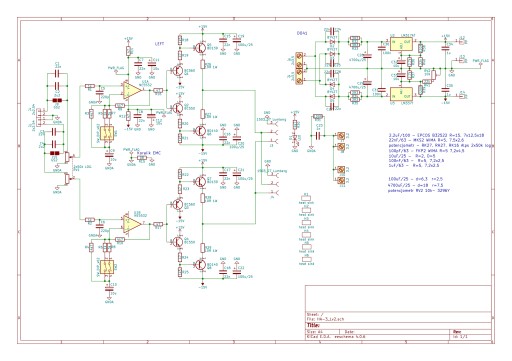Click the LEFT channel text label
The height and width of the screenshot is (361, 512).
pos(160,44)
